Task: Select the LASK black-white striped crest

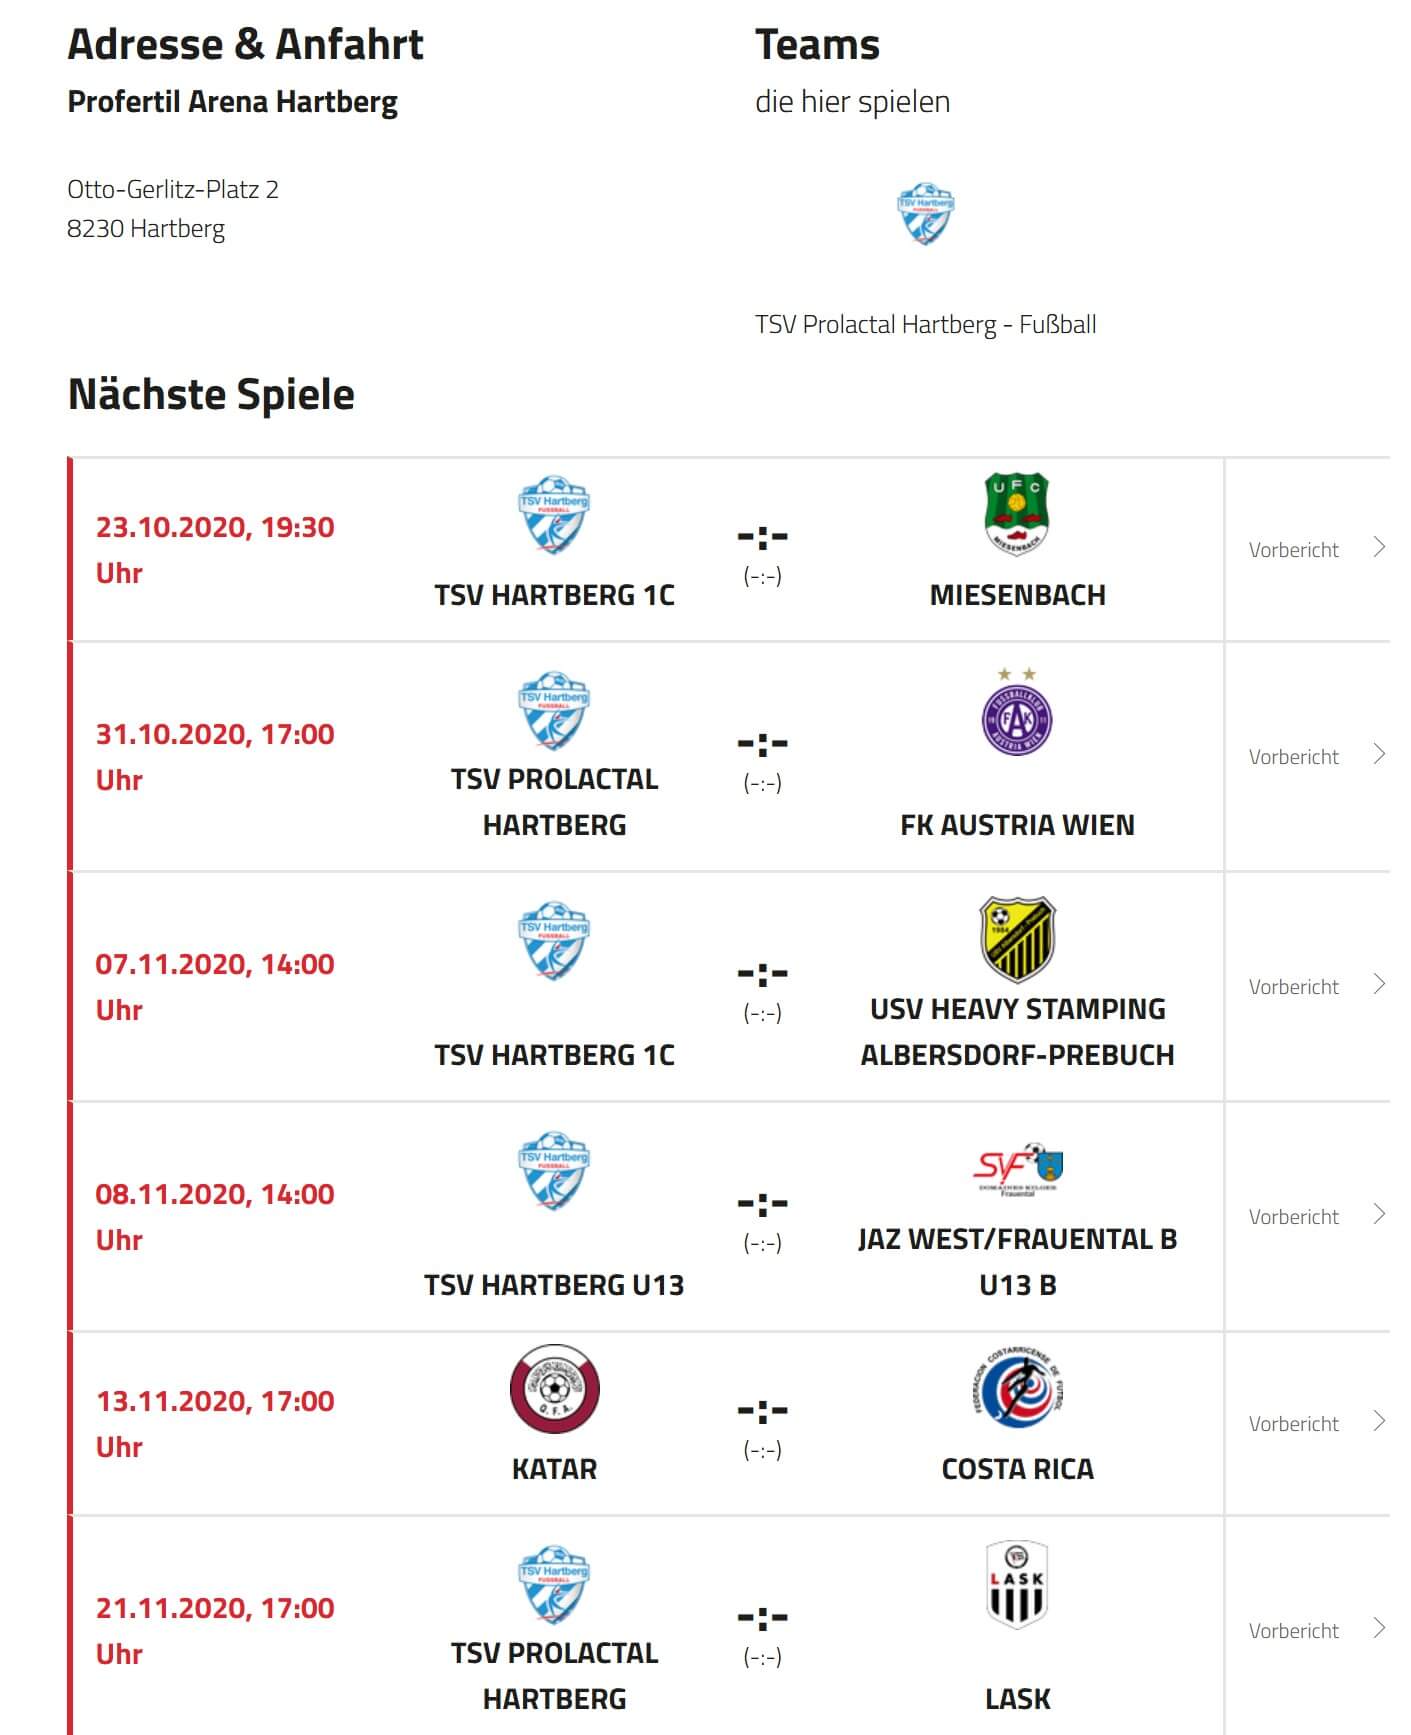Action: click(x=1017, y=1585)
